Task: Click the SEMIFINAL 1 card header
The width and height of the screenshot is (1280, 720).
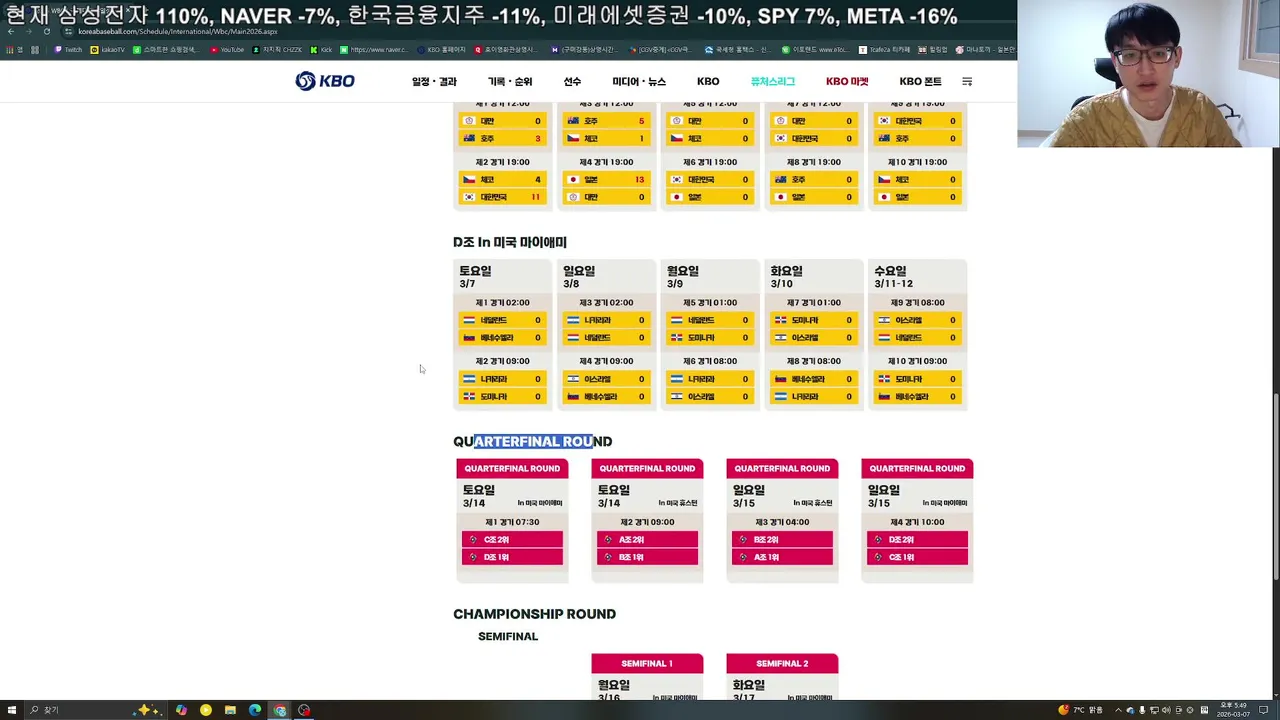Action: [x=647, y=663]
